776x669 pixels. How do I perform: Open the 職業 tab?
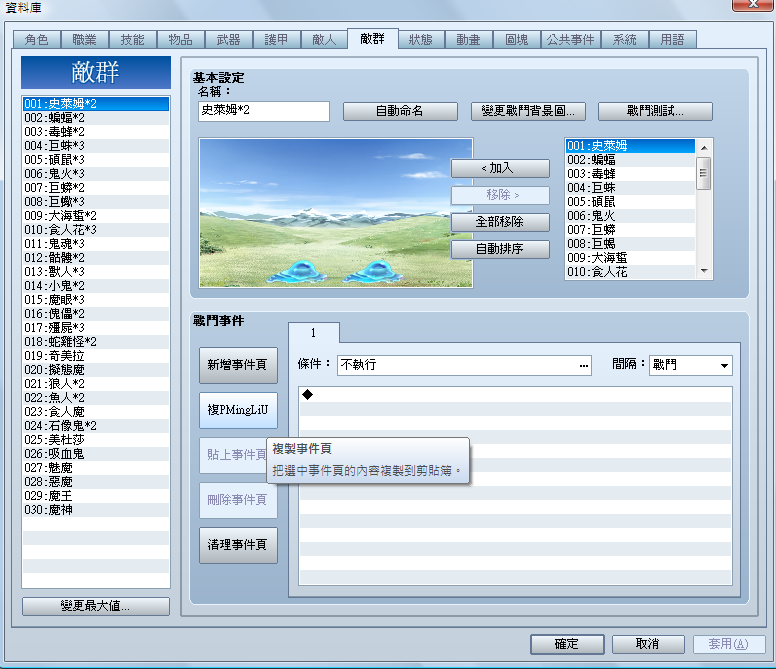[x=84, y=40]
